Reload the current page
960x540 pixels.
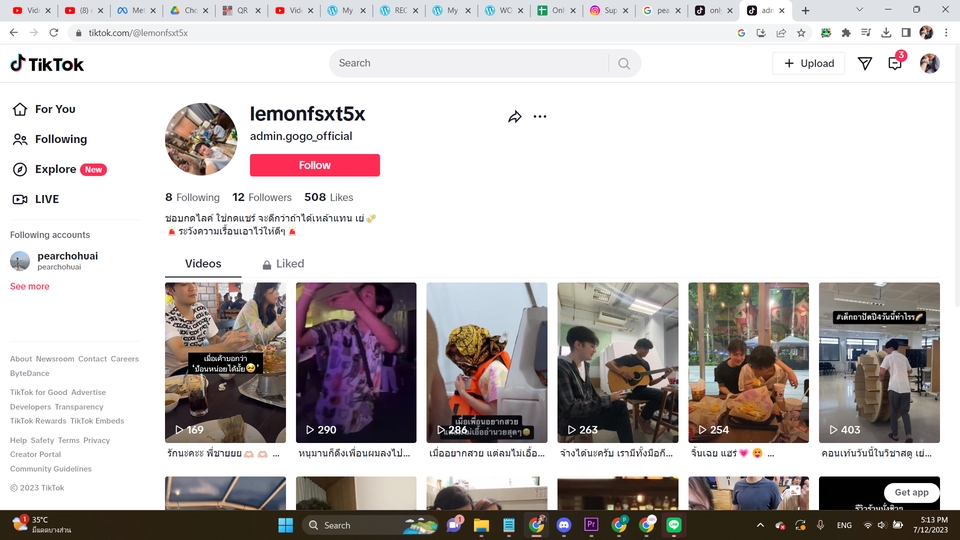pos(54,32)
